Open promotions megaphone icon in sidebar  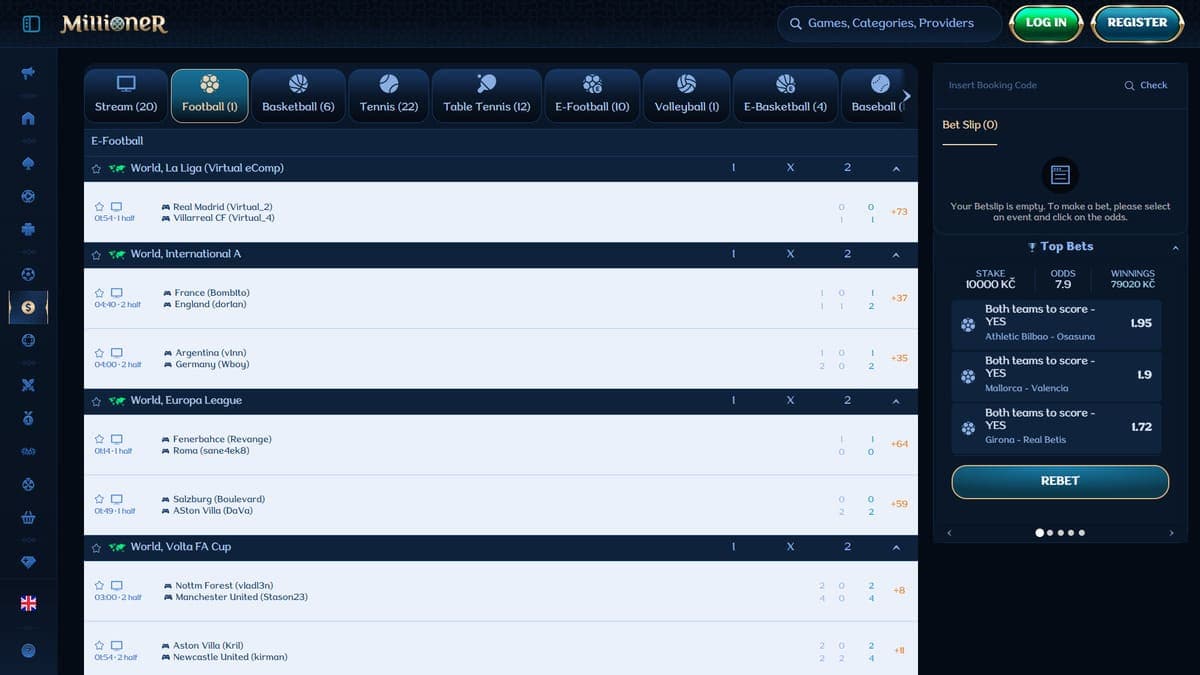[x=28, y=73]
